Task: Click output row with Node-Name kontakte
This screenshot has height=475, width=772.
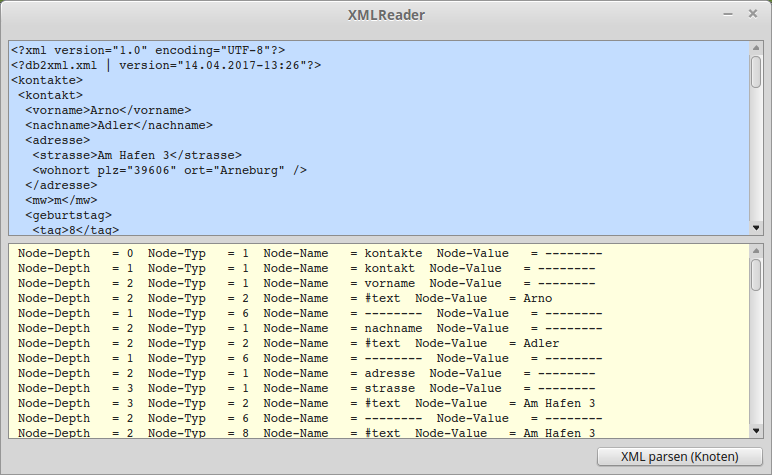Action: pos(310,254)
